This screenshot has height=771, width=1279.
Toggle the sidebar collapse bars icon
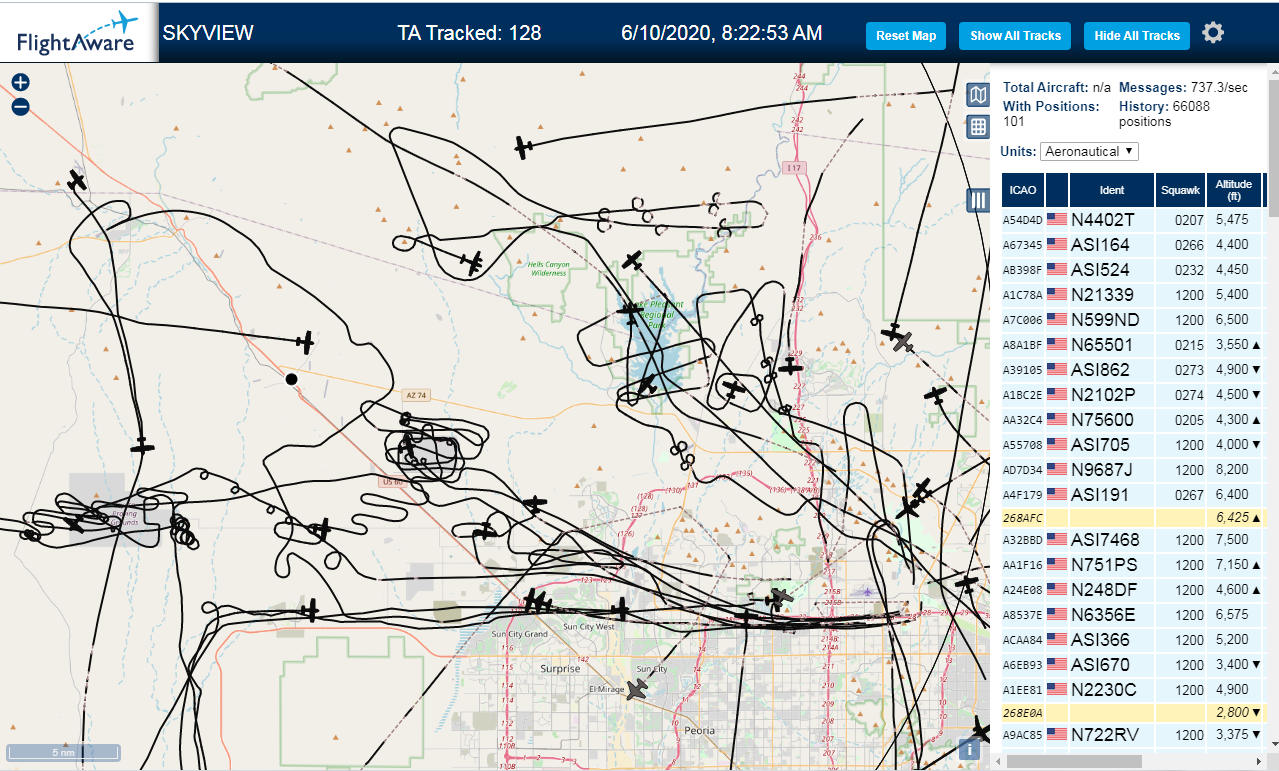(978, 201)
